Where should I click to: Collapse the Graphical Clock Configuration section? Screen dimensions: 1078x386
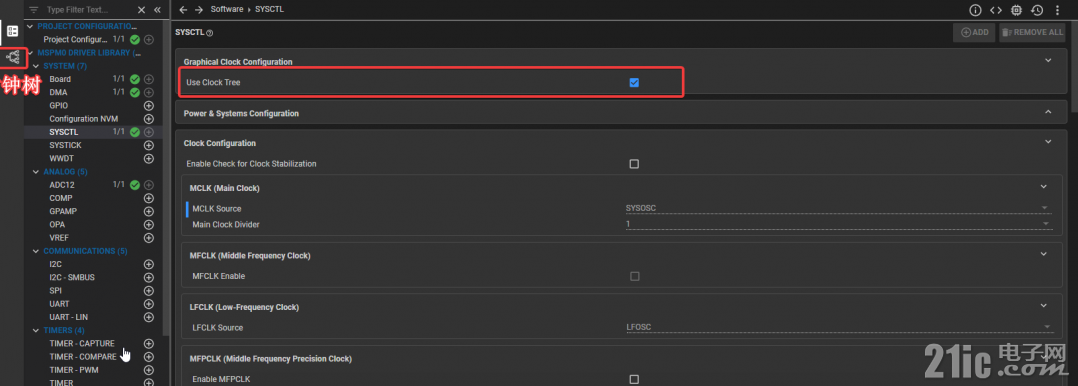(x=1048, y=61)
